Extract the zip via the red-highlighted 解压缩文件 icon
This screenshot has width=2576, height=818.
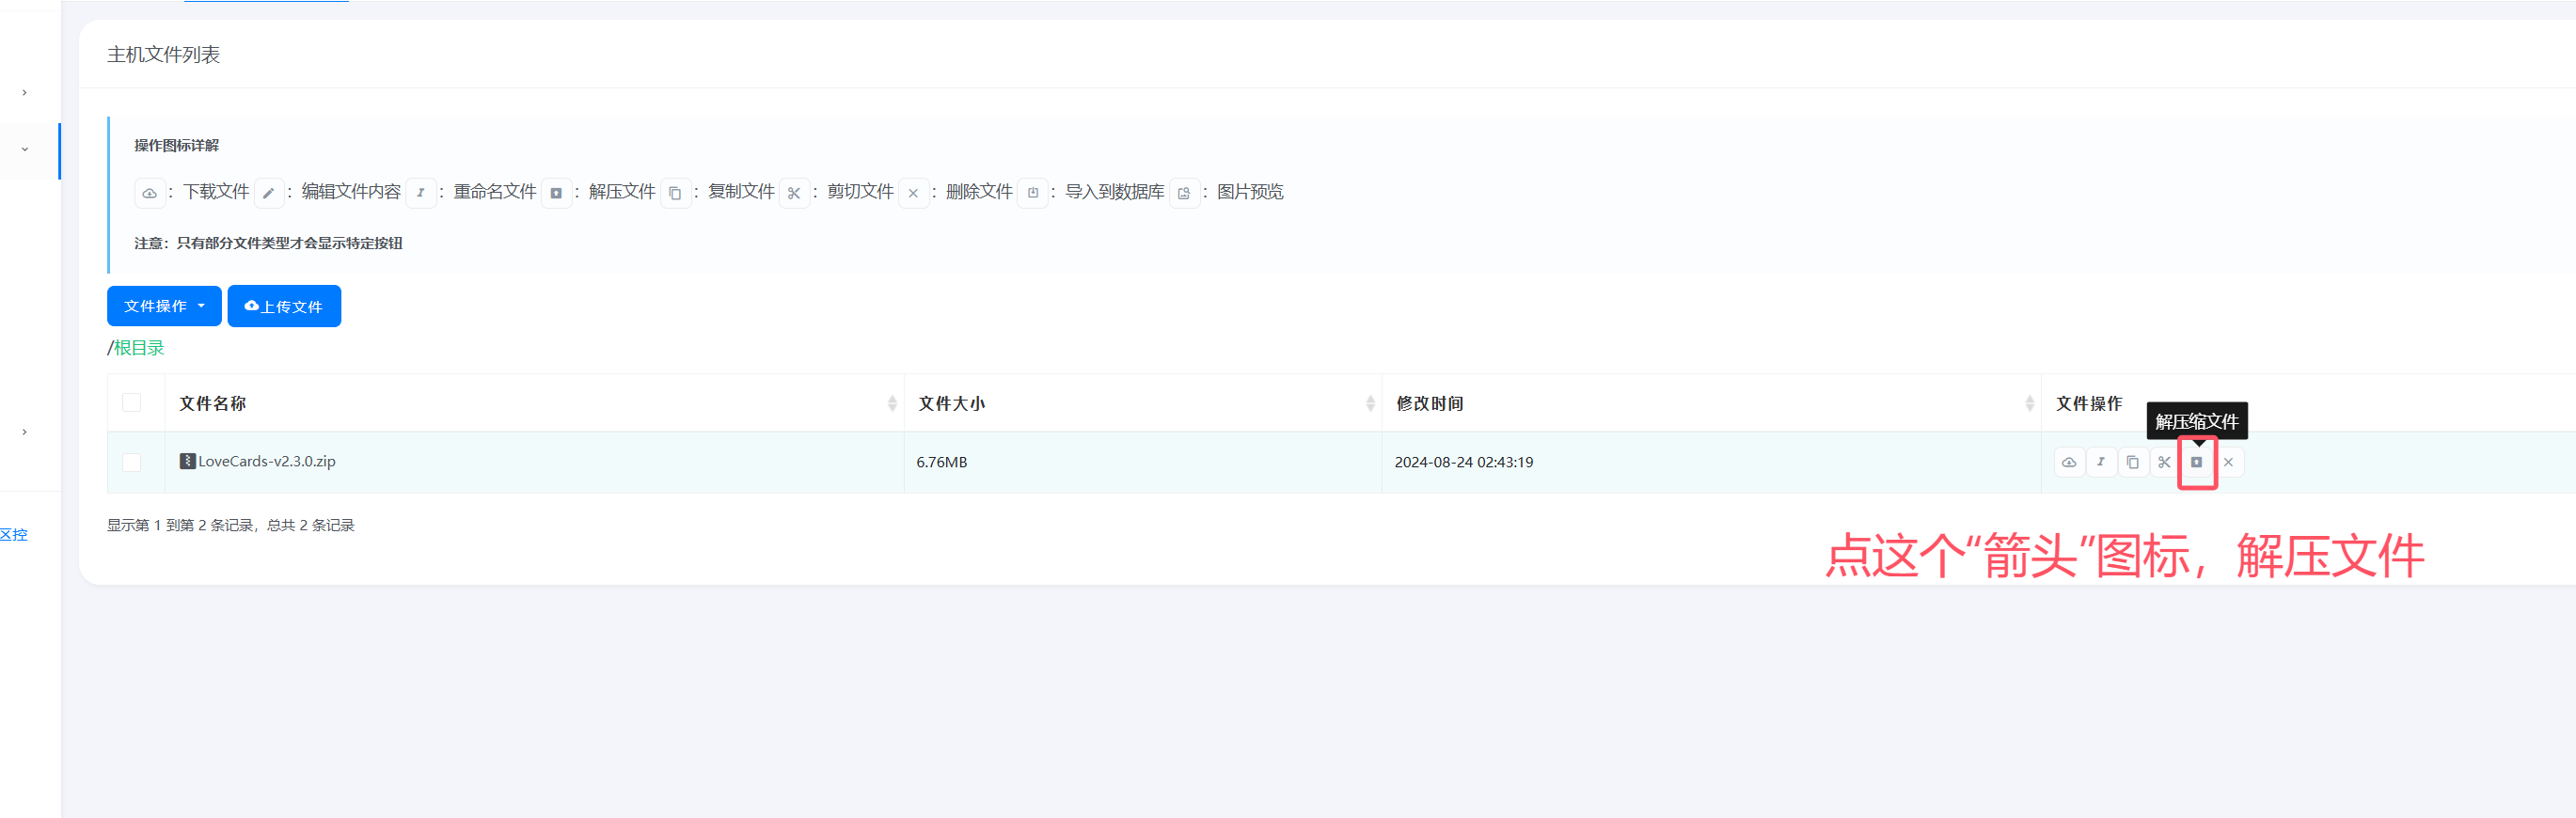(x=2196, y=462)
